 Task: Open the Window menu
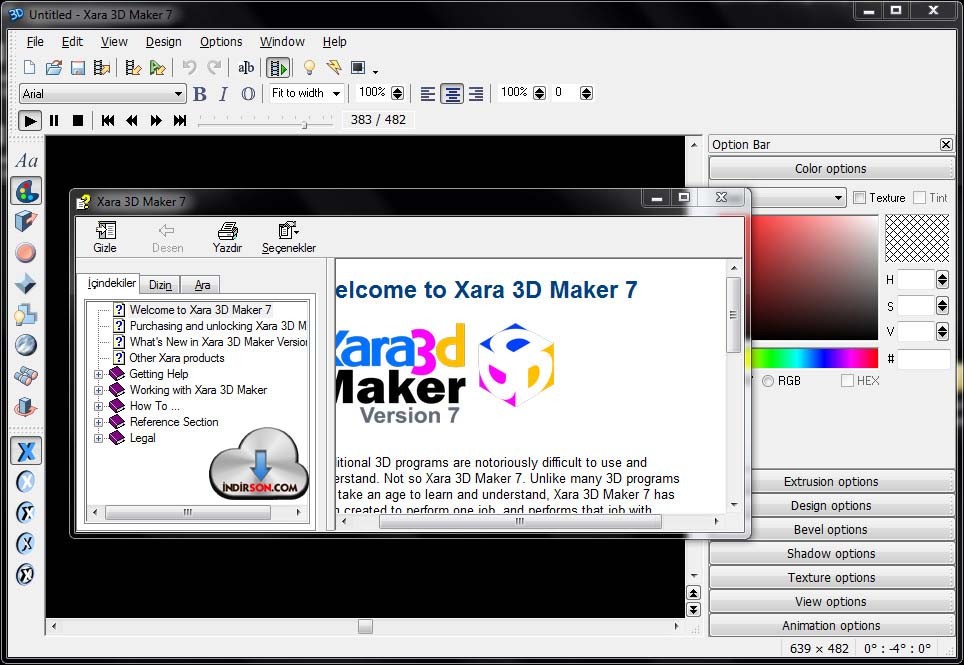(282, 42)
